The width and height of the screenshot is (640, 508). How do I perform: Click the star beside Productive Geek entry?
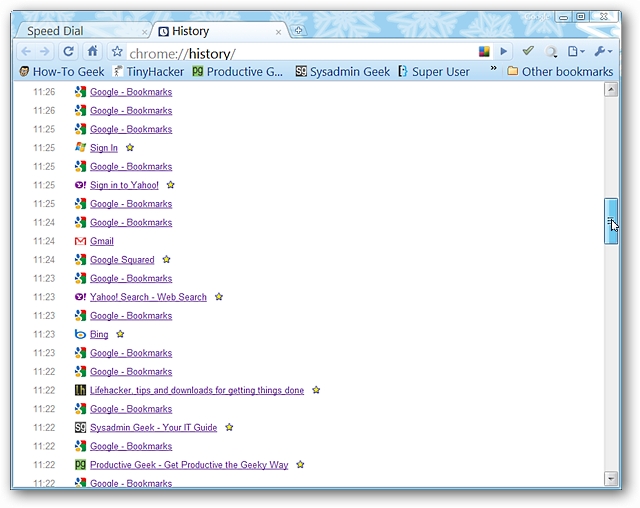click(x=300, y=464)
